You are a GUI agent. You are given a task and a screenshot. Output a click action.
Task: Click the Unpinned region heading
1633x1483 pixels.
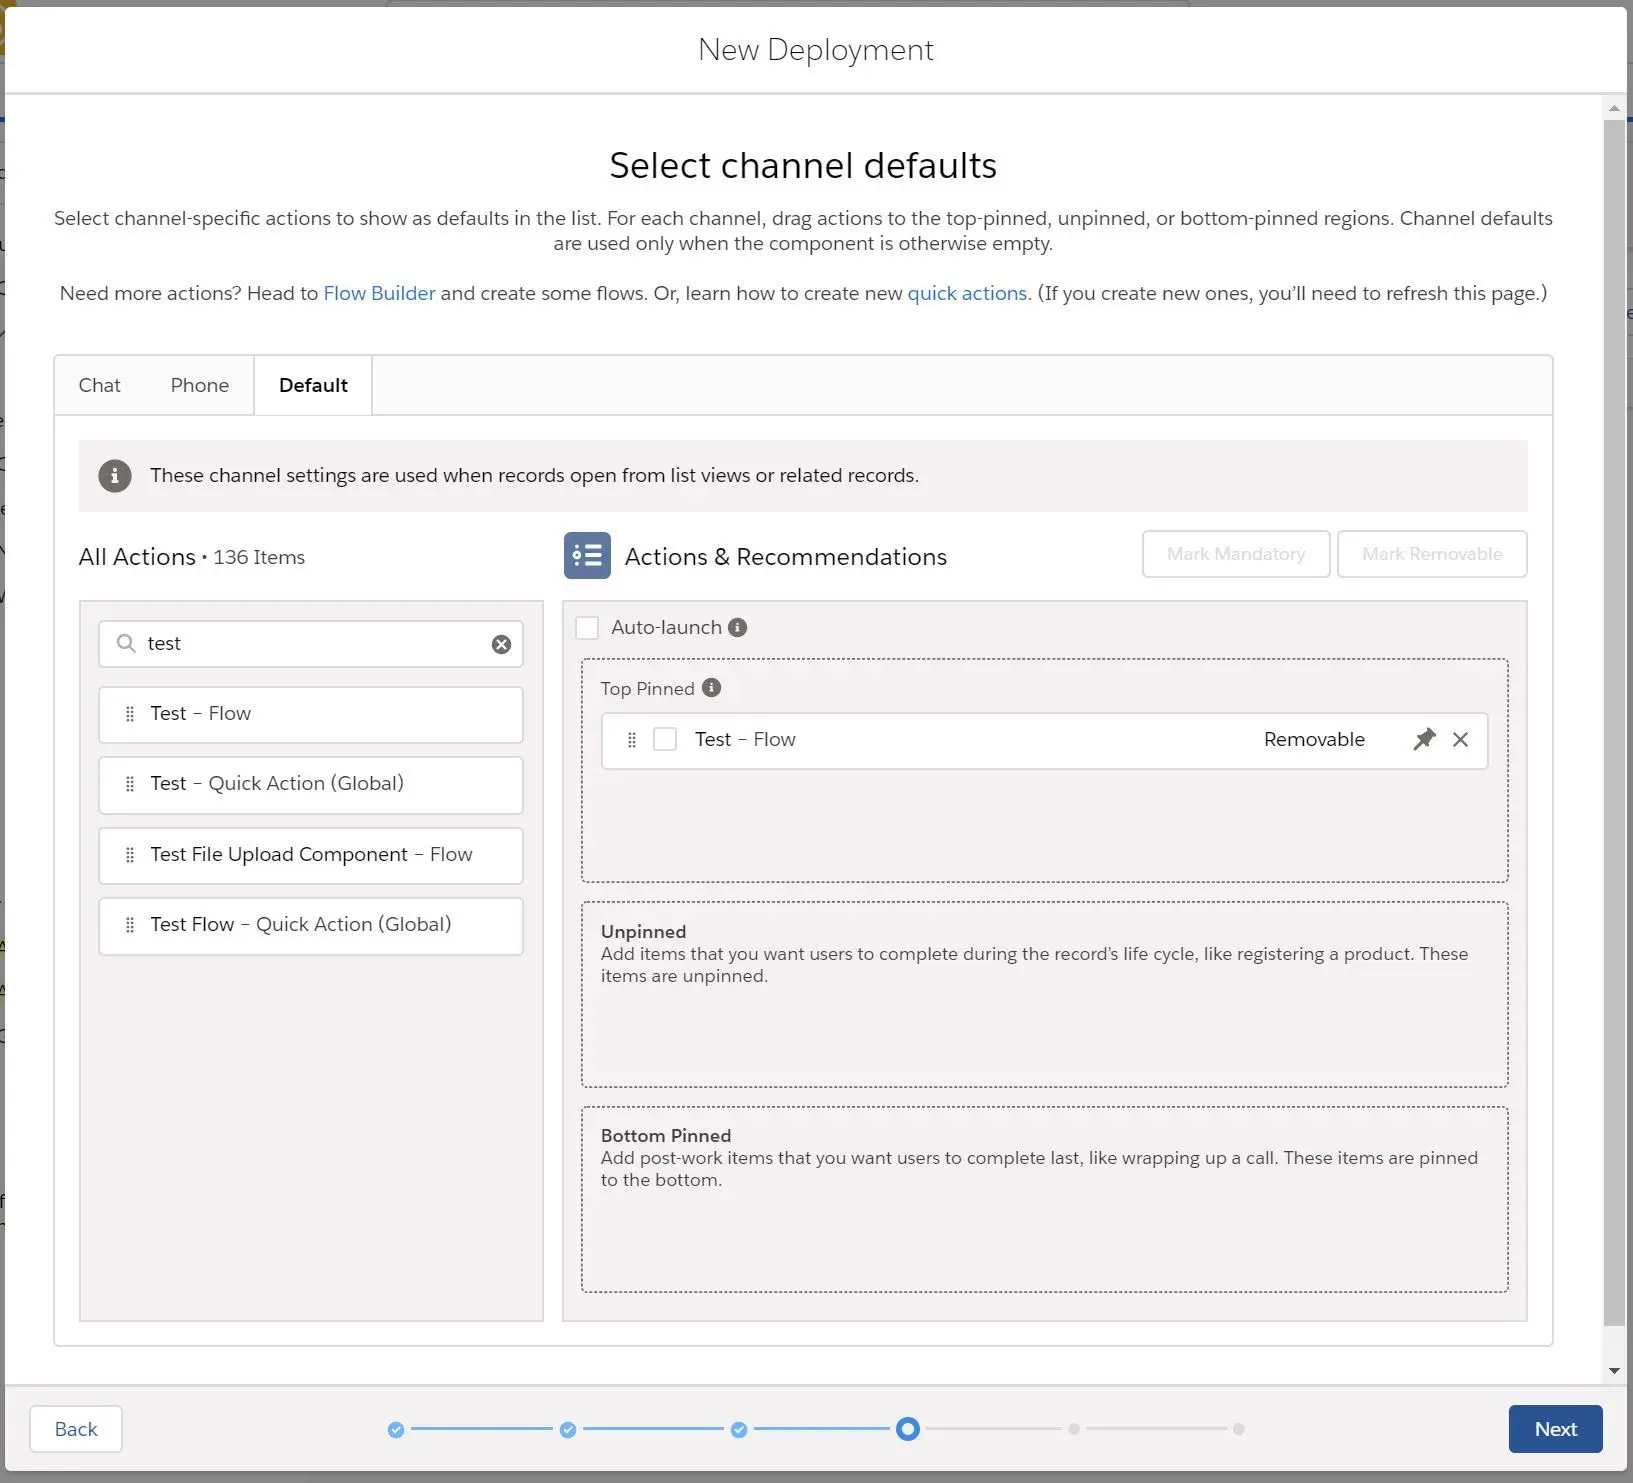click(x=643, y=931)
